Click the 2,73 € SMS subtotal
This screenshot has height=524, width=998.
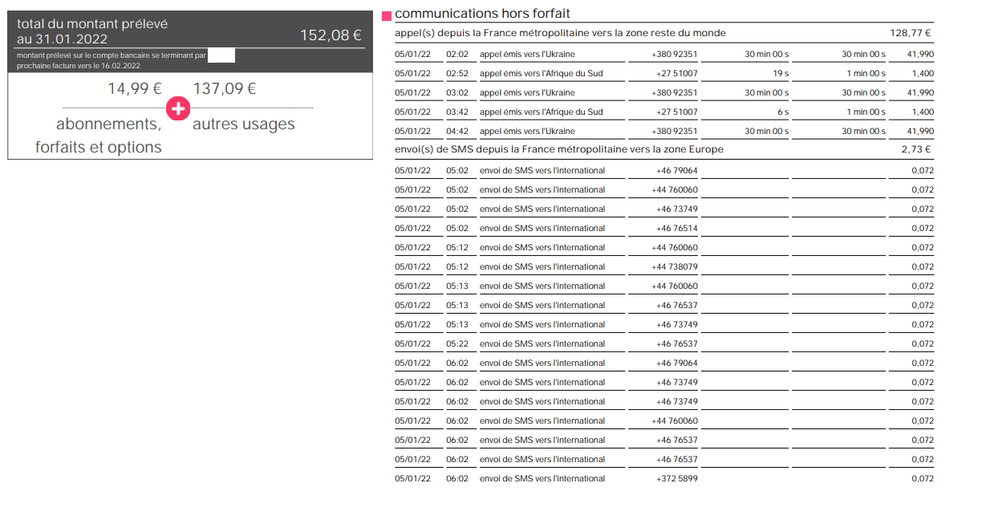click(x=917, y=149)
